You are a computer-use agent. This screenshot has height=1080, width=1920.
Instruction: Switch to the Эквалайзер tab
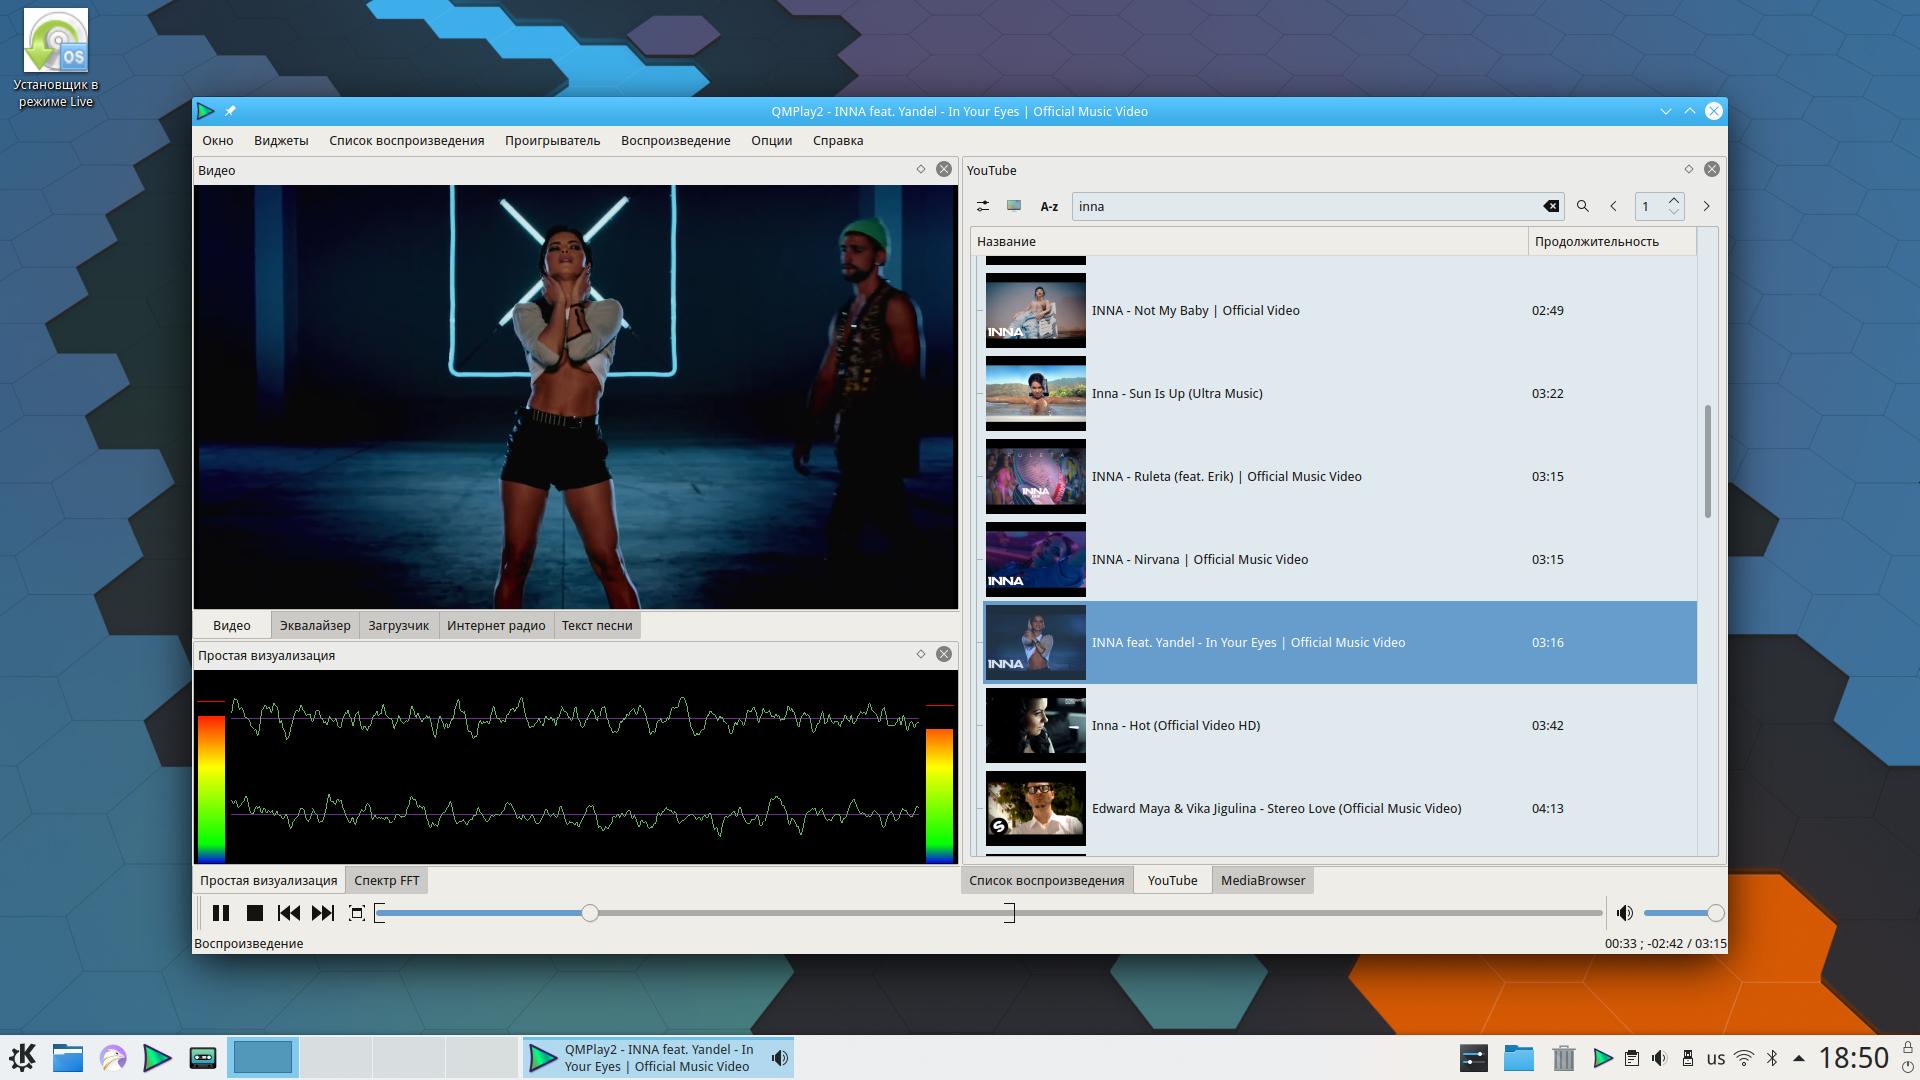pyautogui.click(x=315, y=626)
